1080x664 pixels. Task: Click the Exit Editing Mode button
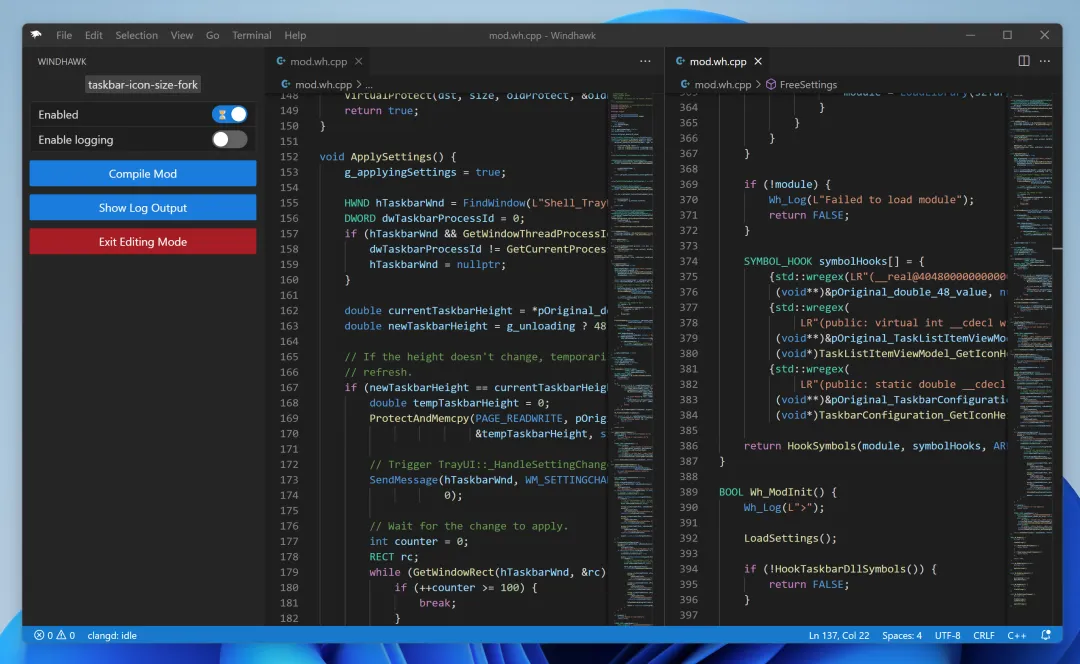coord(143,242)
